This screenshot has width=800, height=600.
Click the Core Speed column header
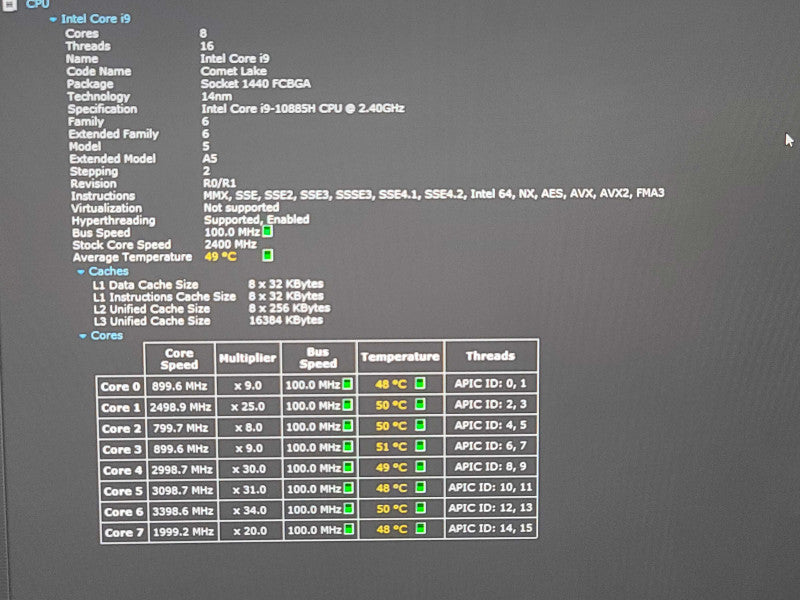(x=179, y=359)
